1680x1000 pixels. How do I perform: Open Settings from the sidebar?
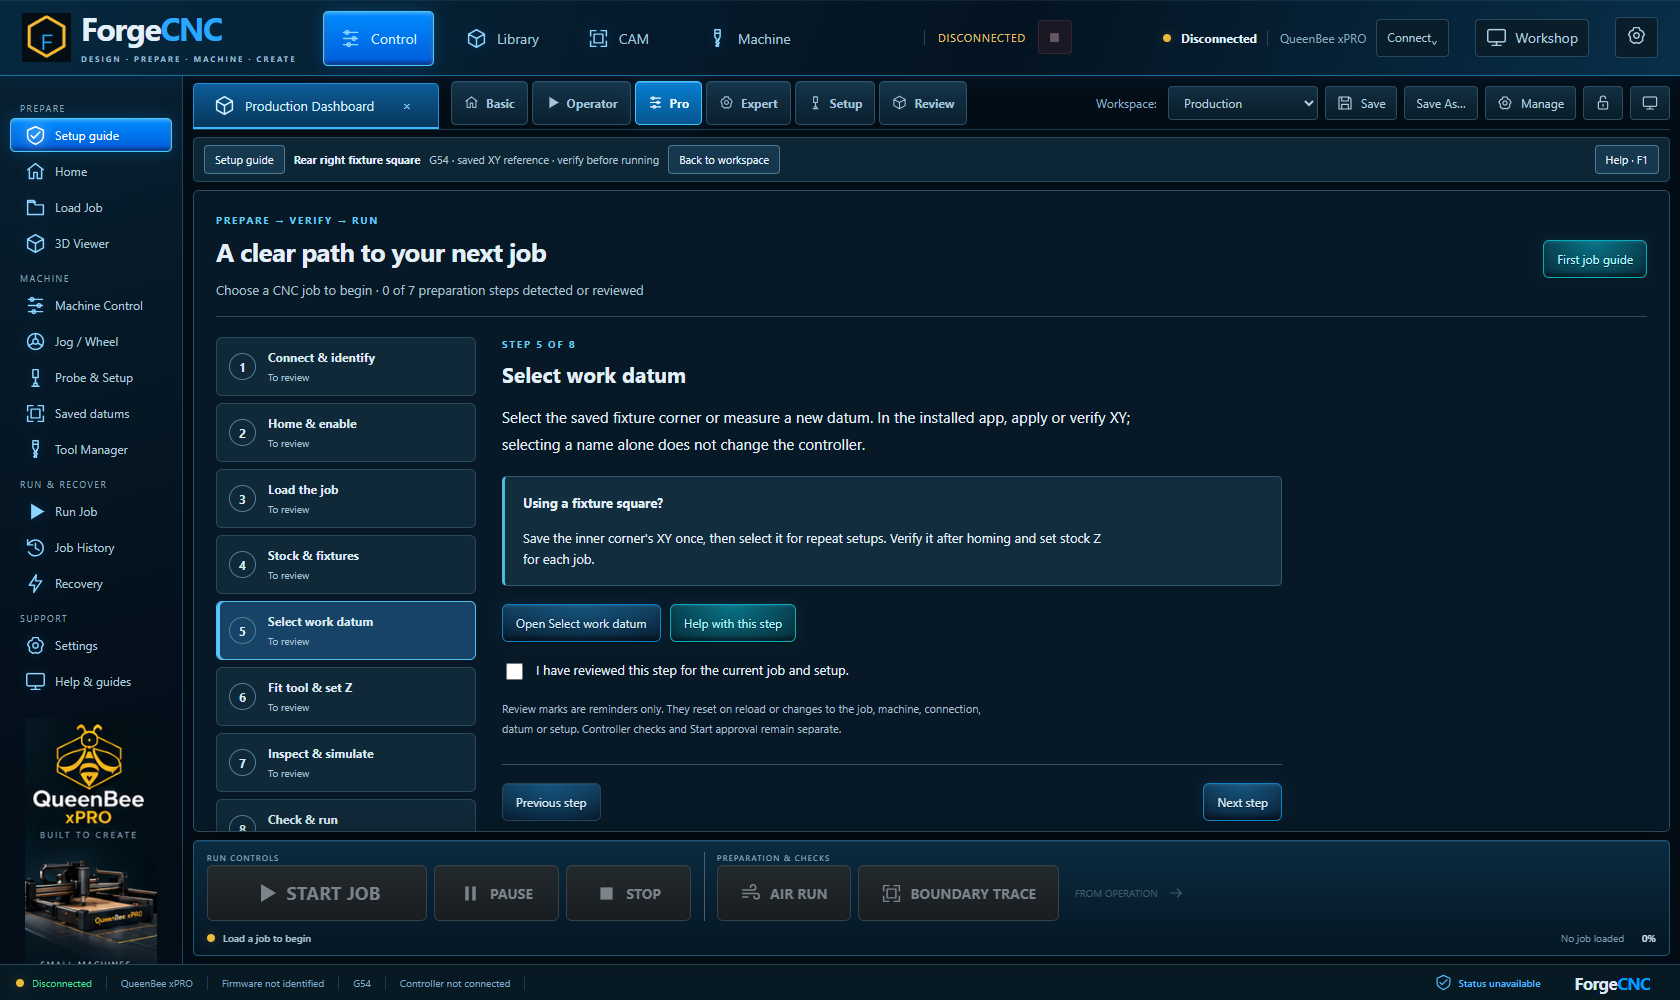(x=91, y=646)
